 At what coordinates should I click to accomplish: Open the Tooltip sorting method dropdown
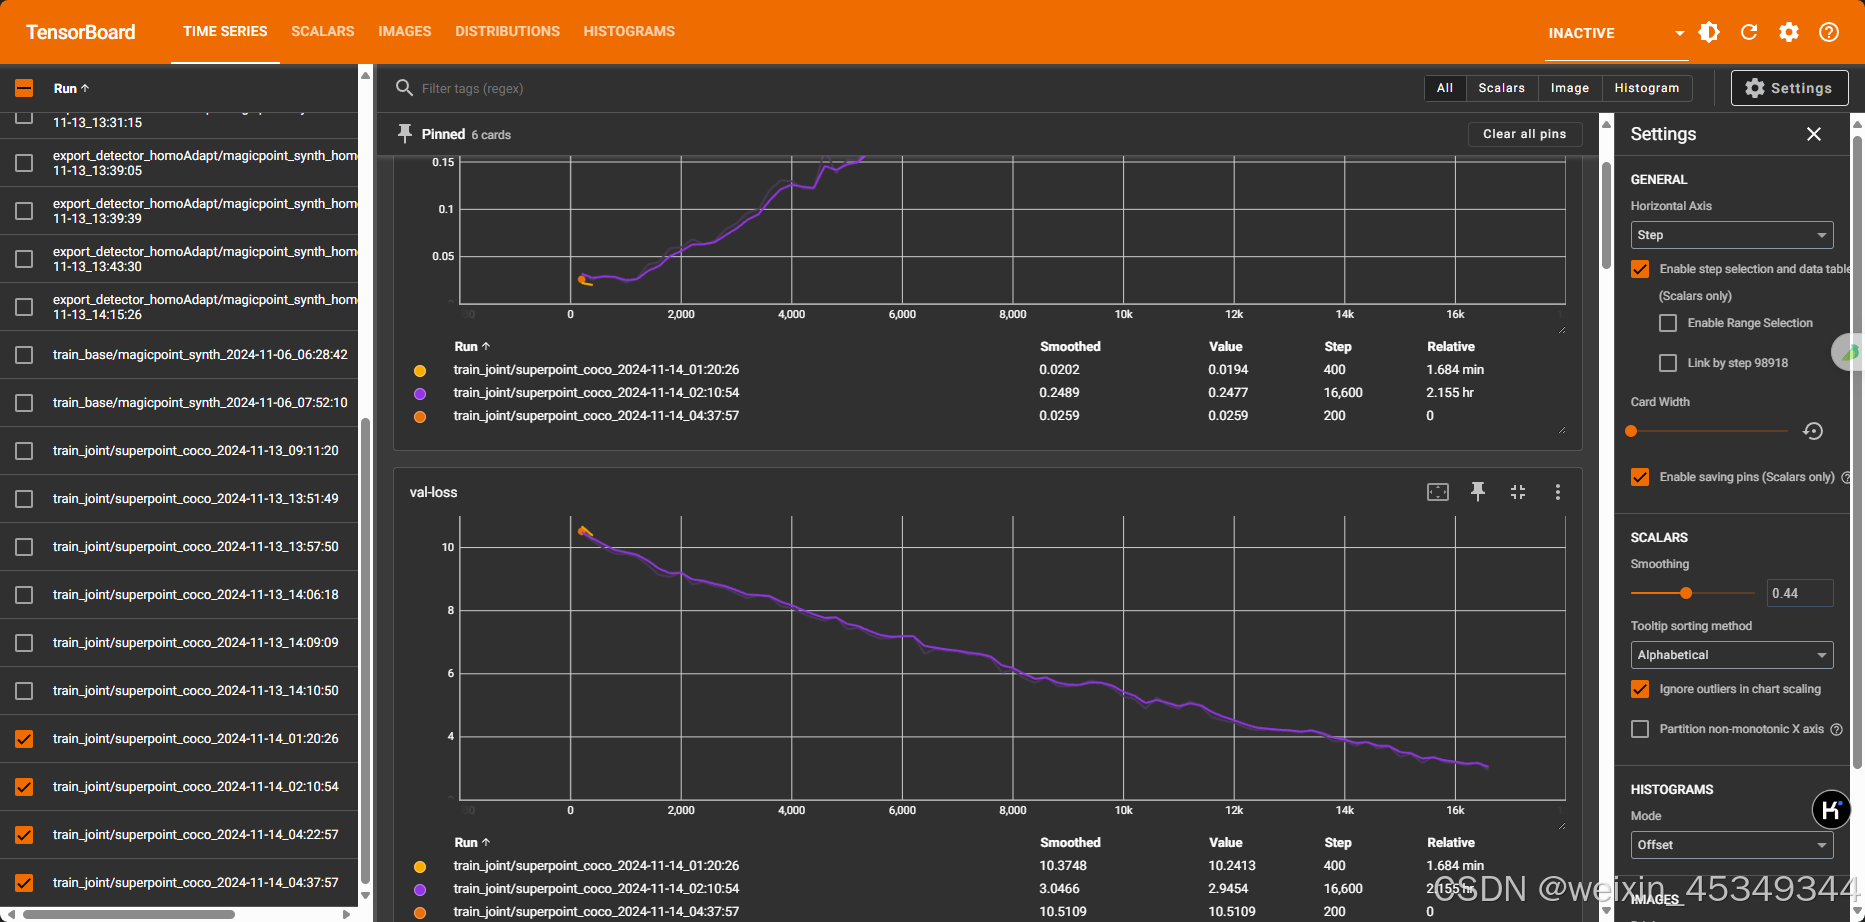pos(1731,655)
